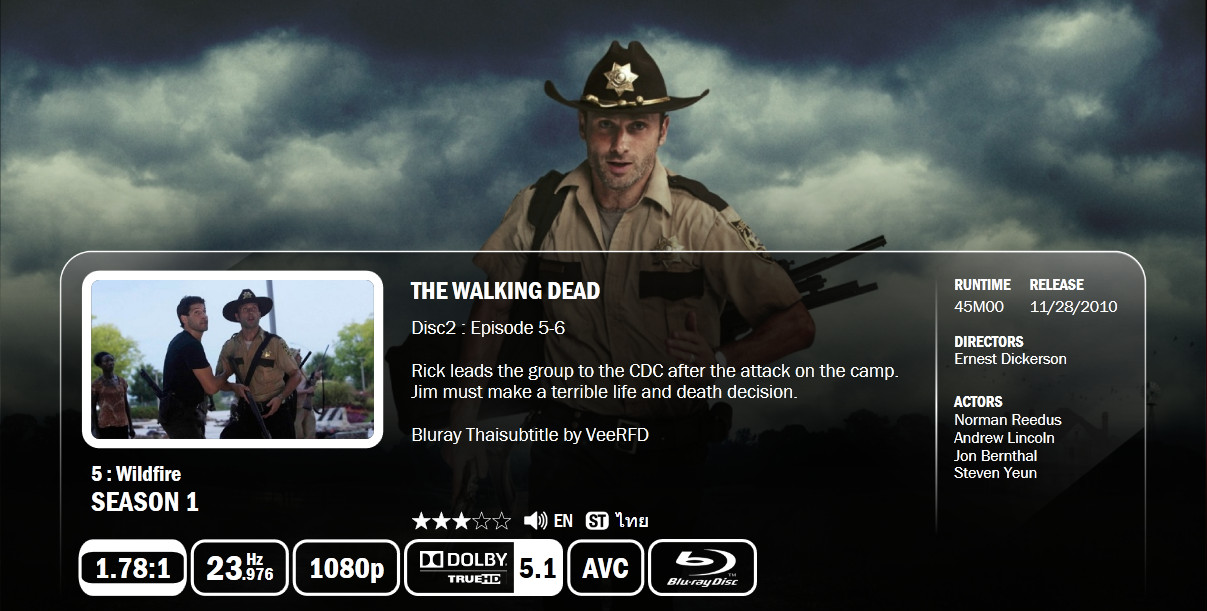
Task: Select actor Andrew Lincoln
Action: (x=1004, y=438)
